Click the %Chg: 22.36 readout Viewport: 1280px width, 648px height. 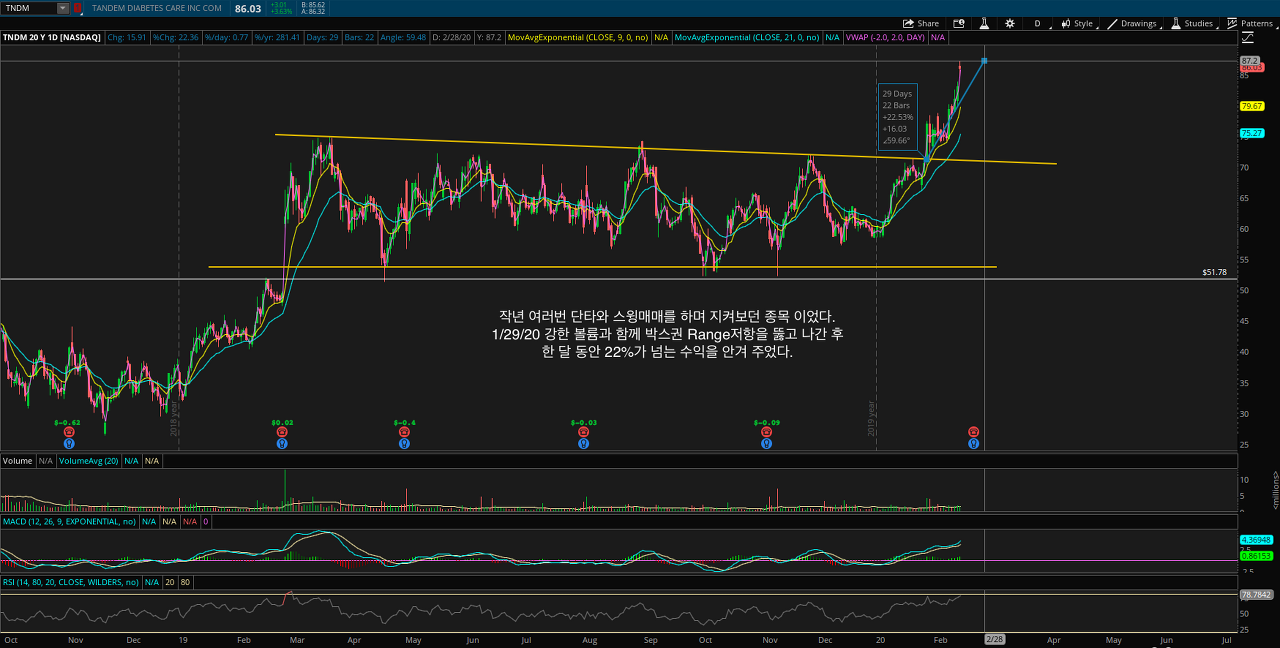175,37
